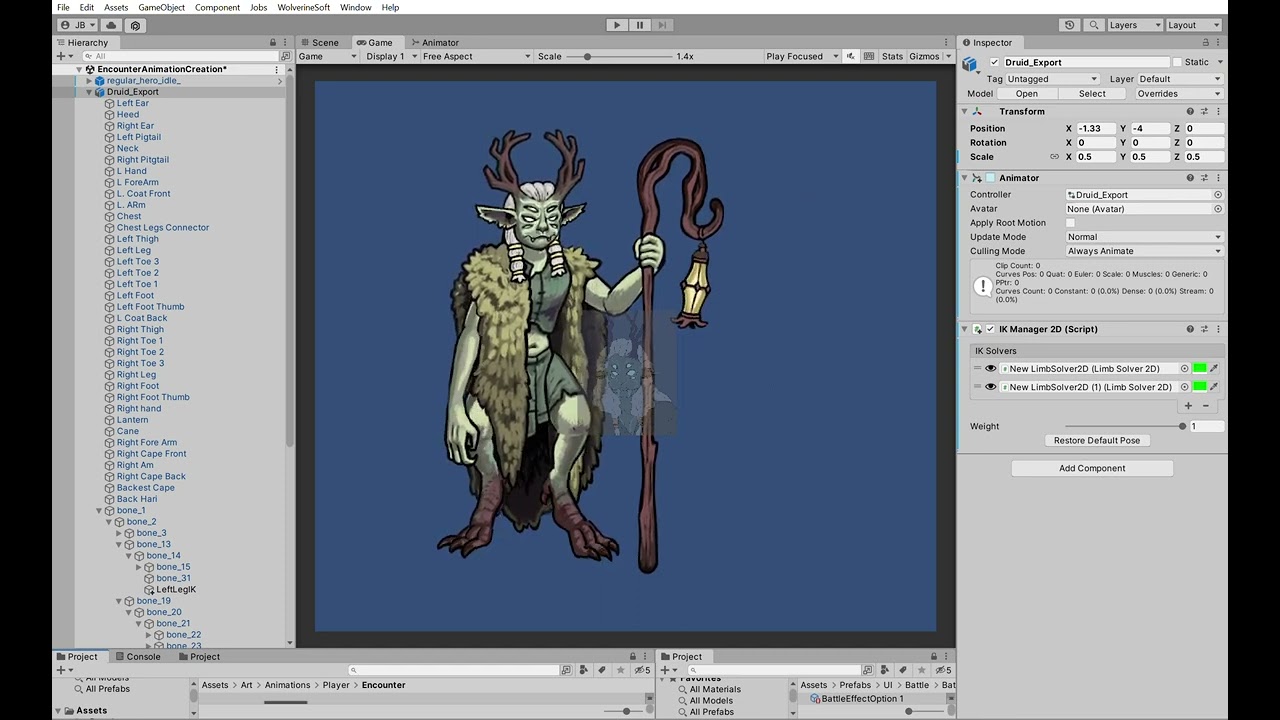
Task: Toggle the Druid_Export active checkbox
Action: pos(994,62)
